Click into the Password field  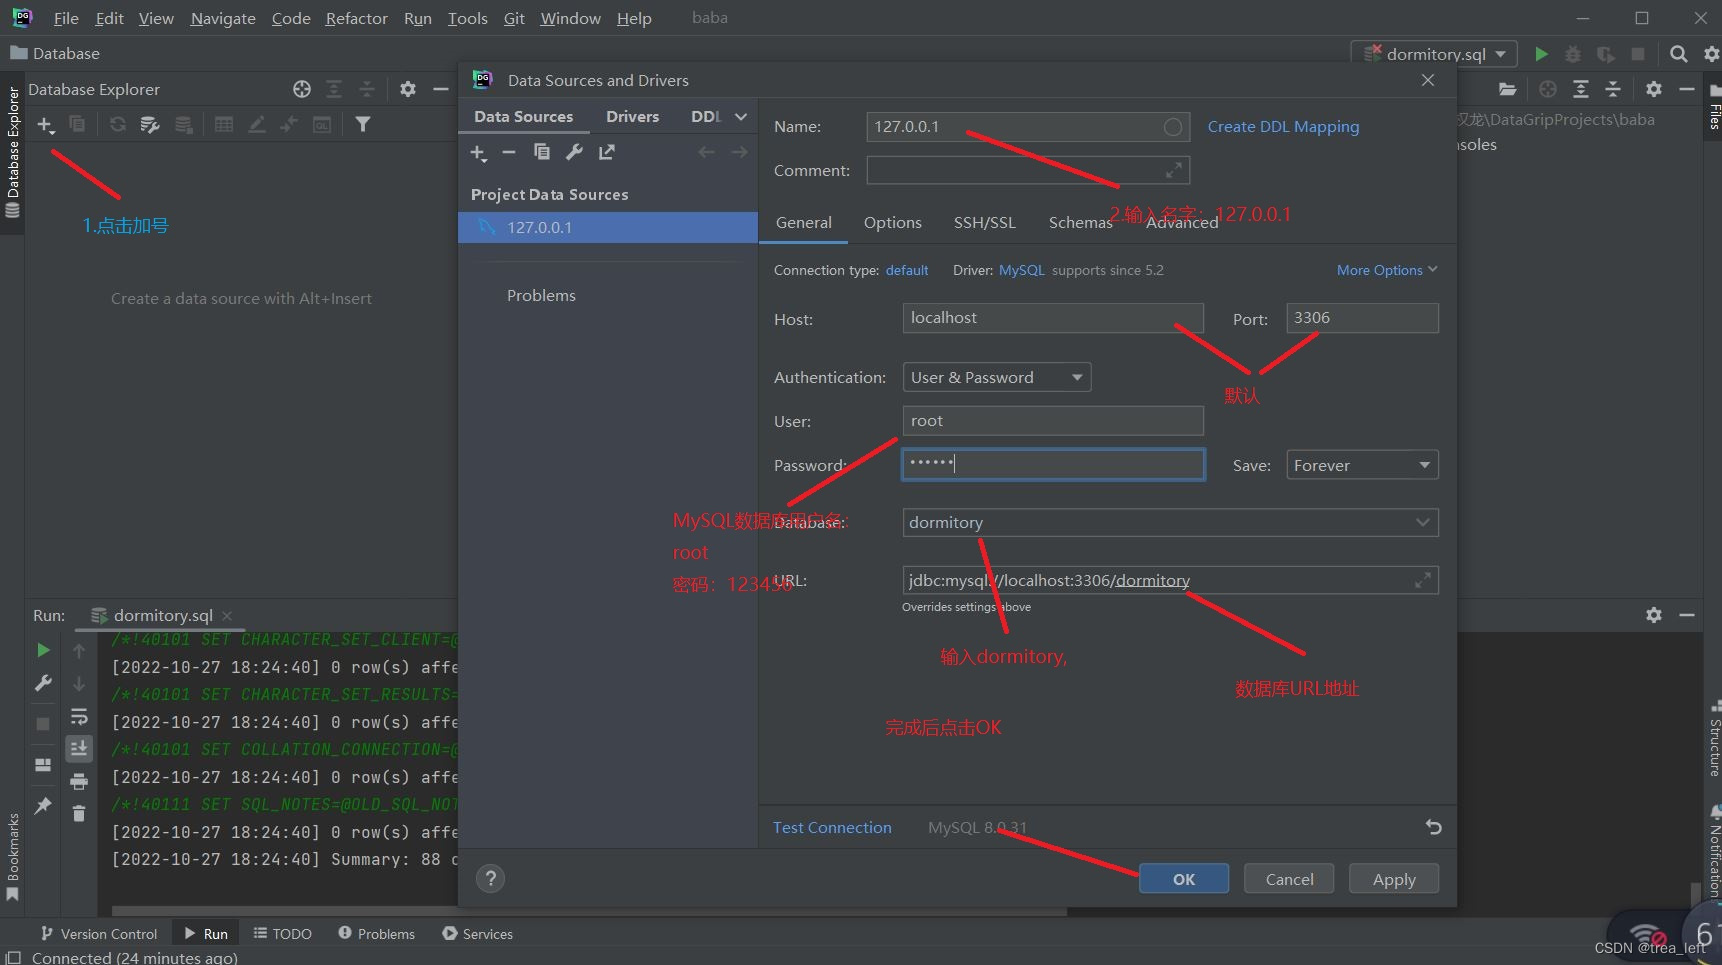(x=1053, y=464)
